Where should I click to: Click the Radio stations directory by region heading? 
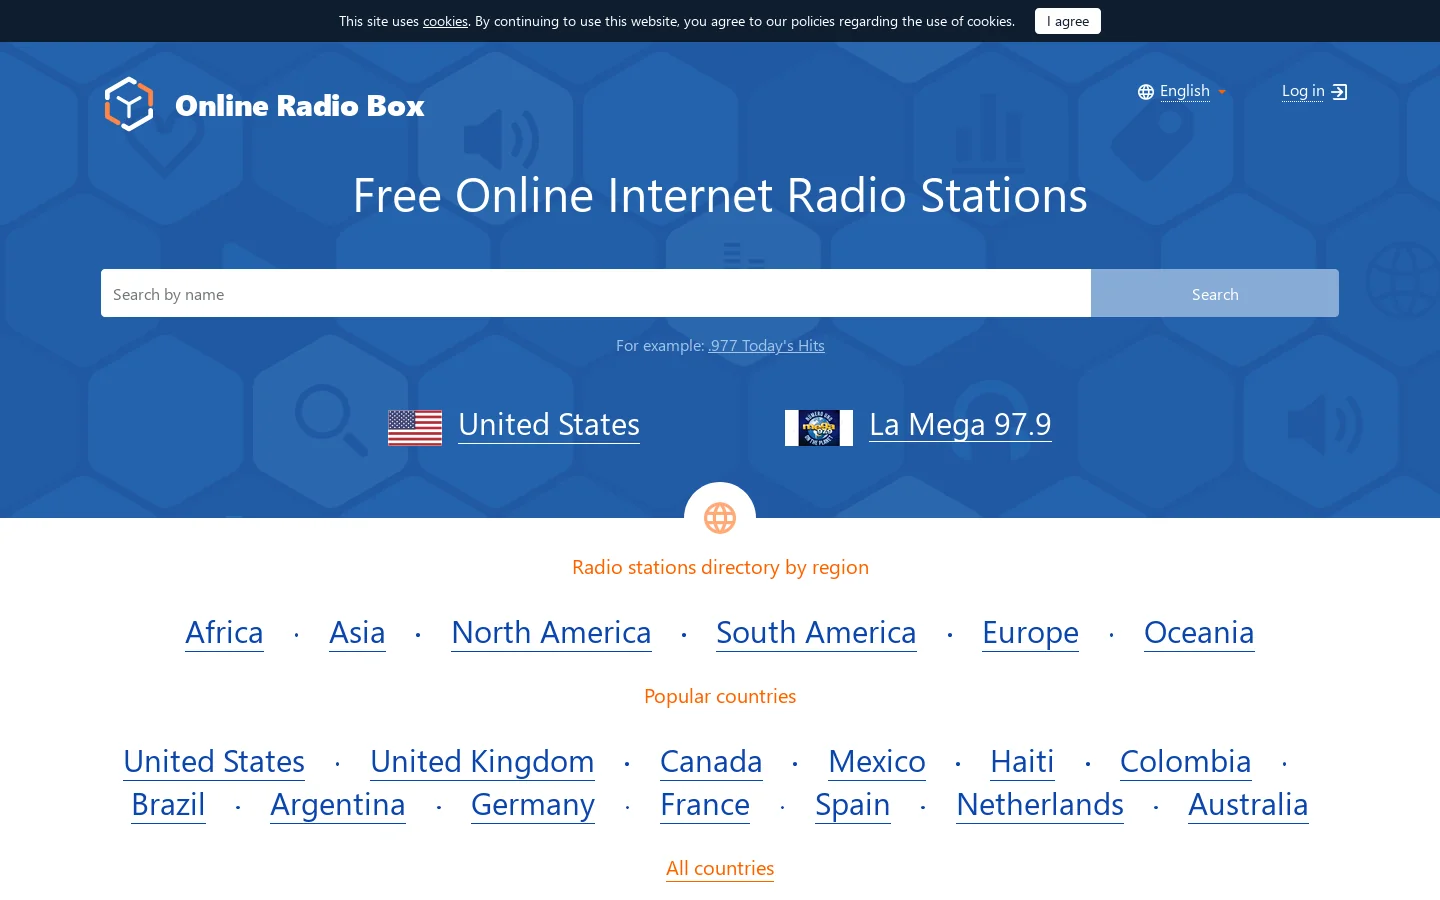point(720,567)
